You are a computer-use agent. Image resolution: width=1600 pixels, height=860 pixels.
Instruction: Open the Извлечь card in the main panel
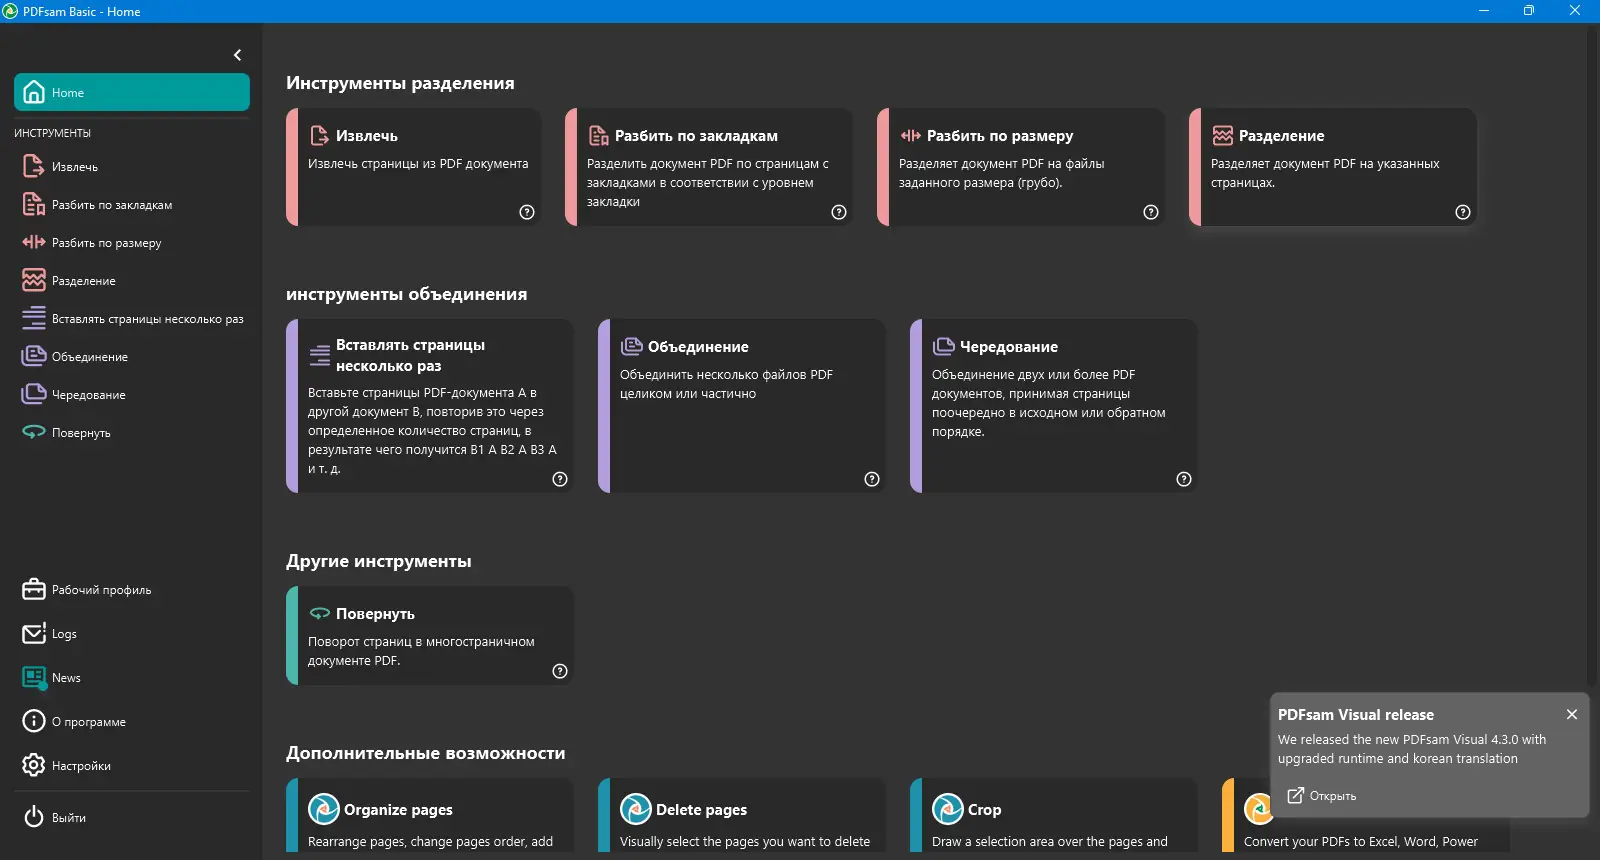pos(413,167)
